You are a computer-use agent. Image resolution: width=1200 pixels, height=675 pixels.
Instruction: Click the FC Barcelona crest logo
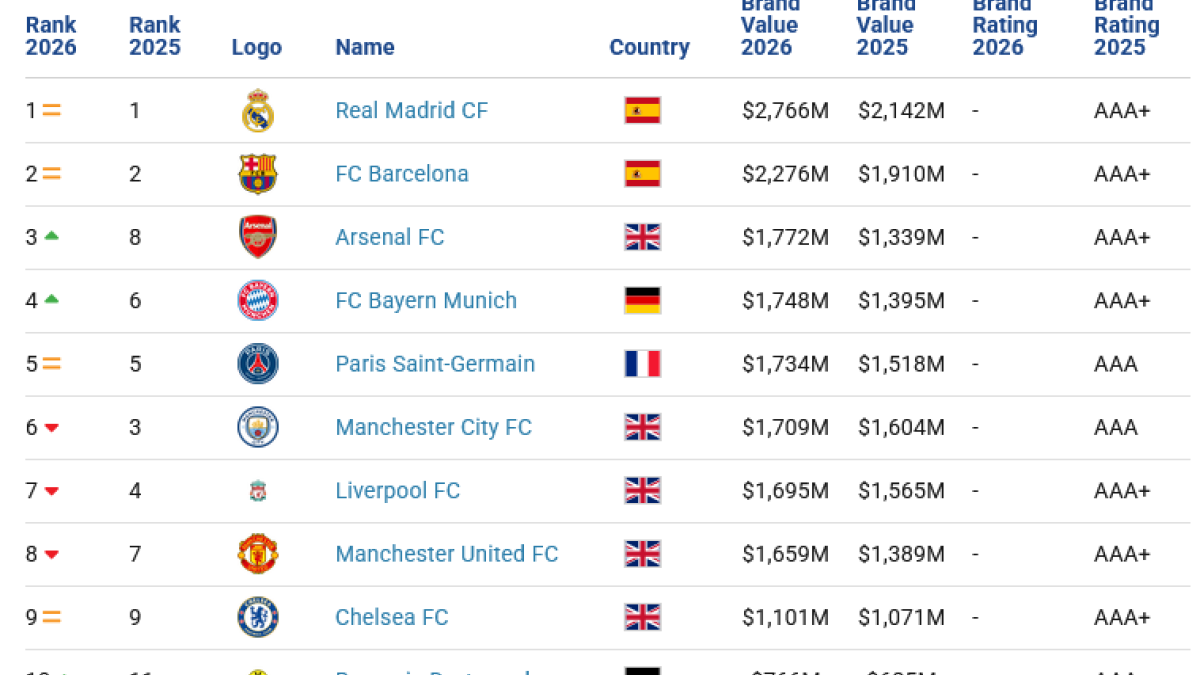[x=258, y=174]
